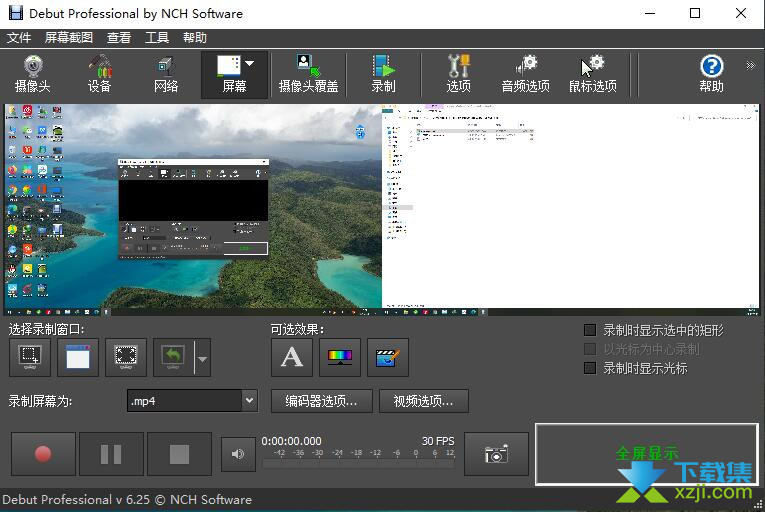Open the 摄像头覆盖 camera overlay tool
Viewport: 765px width, 512px height.
[x=308, y=75]
